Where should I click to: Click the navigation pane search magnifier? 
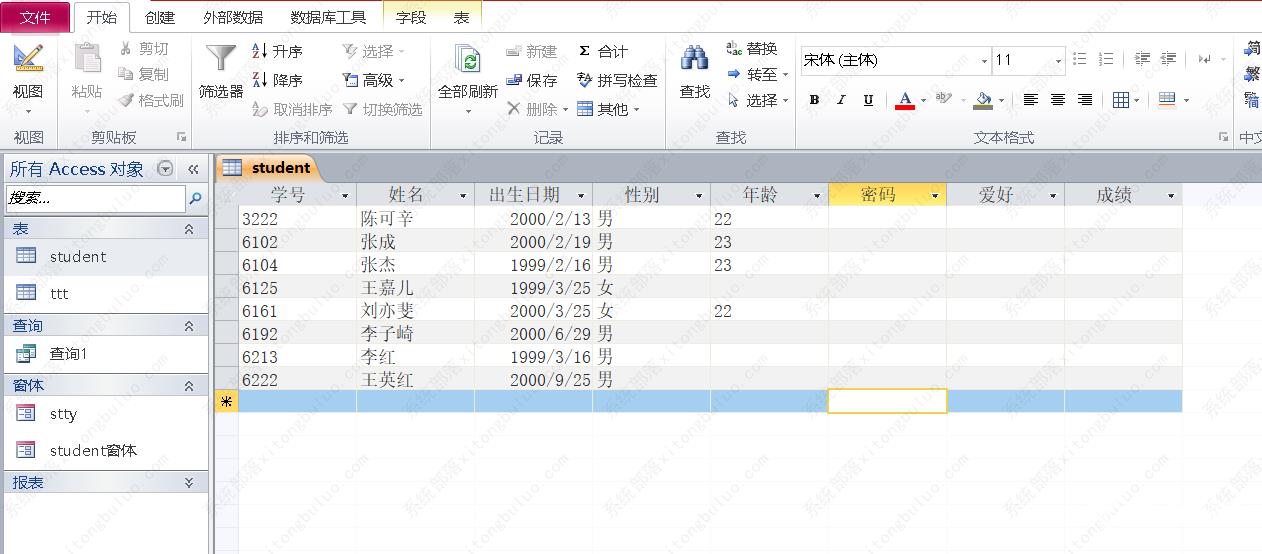tap(196, 198)
